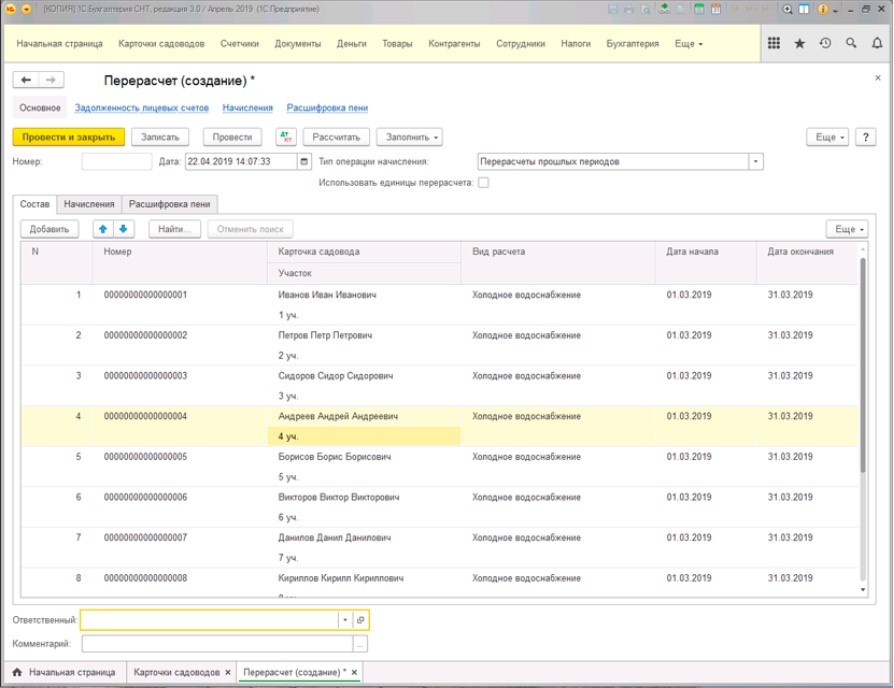This screenshot has height=688, width=894.
Task: Switch to "Расшифровка пени" tab
Action: (x=169, y=204)
